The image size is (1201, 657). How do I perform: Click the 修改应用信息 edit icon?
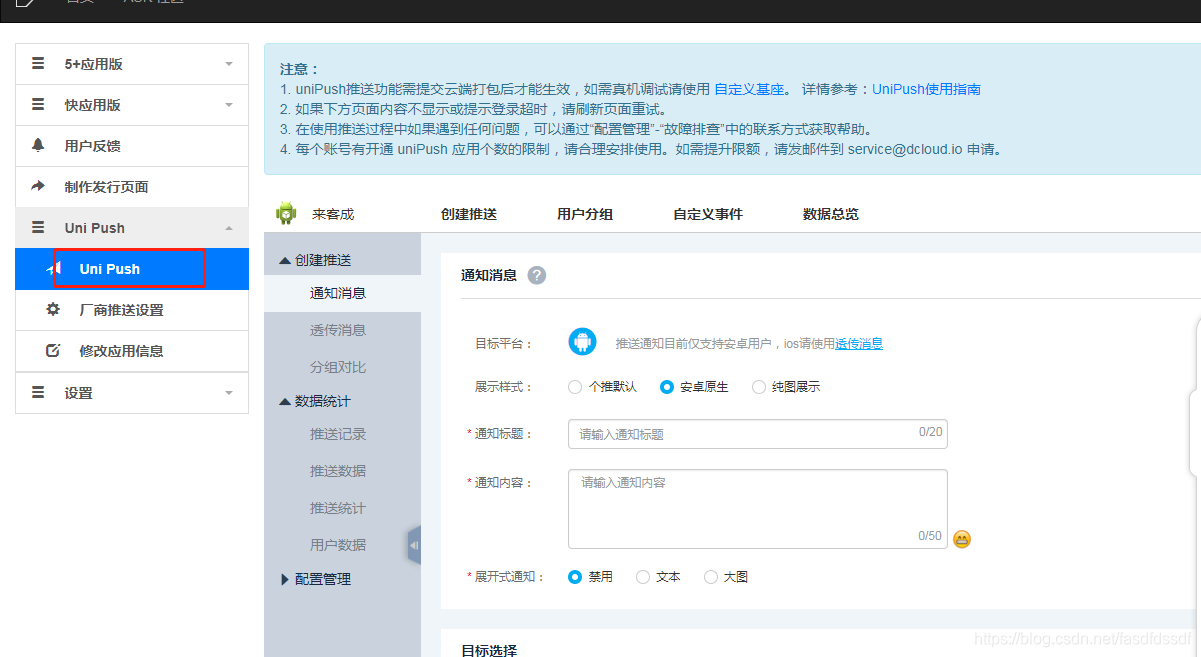53,350
